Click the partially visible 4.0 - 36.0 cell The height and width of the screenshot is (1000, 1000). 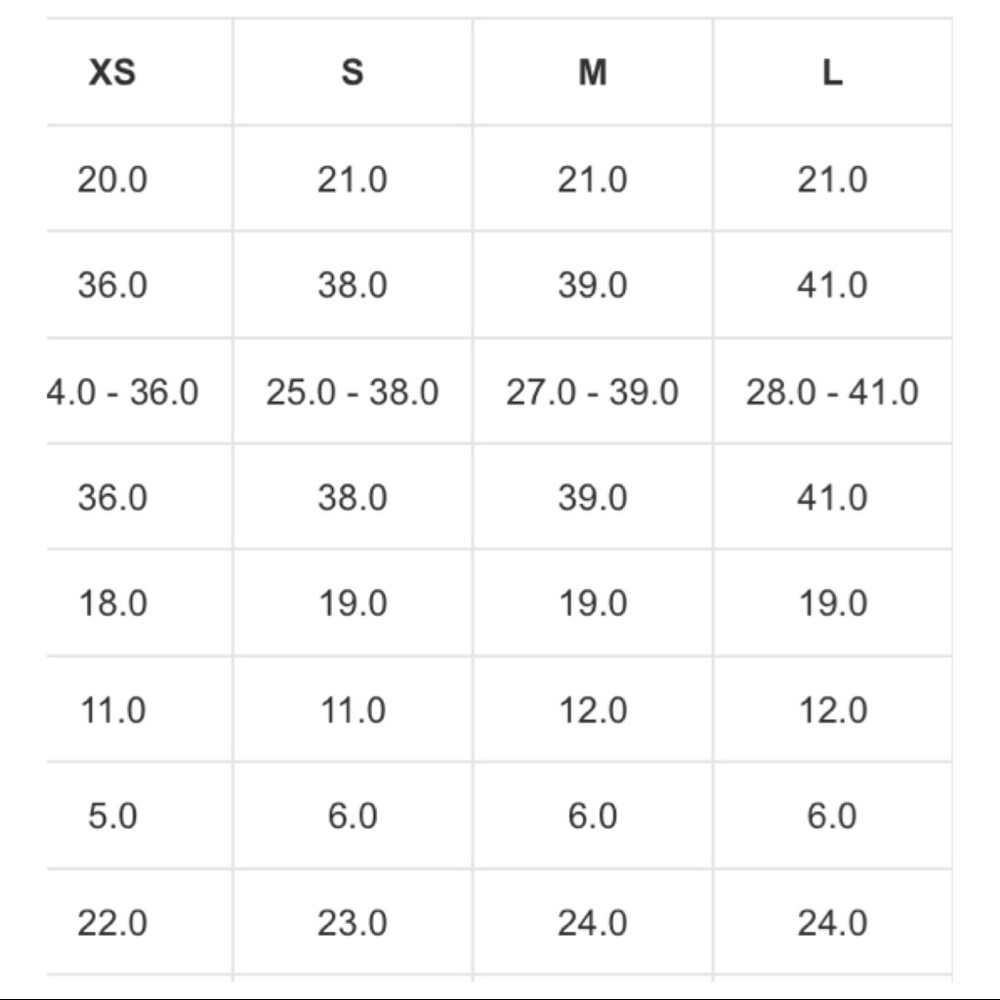pos(122,392)
